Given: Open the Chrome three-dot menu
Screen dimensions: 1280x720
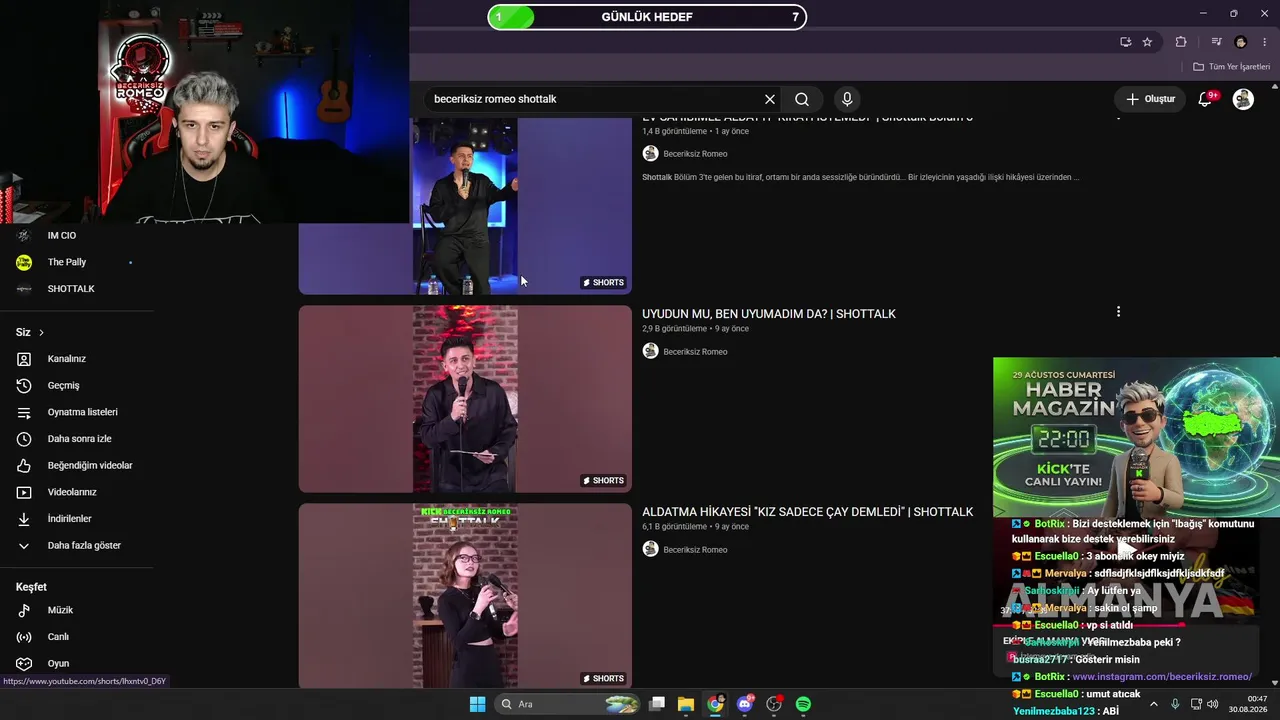Looking at the screenshot, I should [x=1266, y=42].
